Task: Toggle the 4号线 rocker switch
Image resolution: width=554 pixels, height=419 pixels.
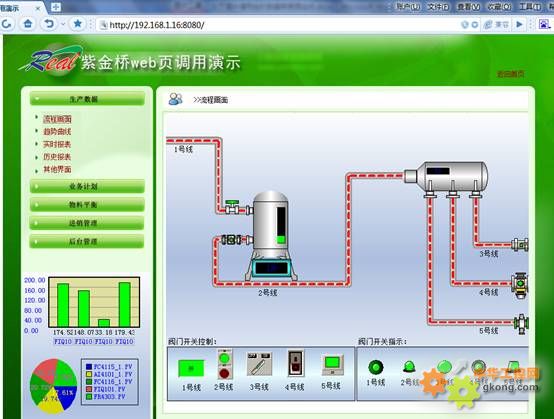Action: pyautogui.click(x=295, y=364)
